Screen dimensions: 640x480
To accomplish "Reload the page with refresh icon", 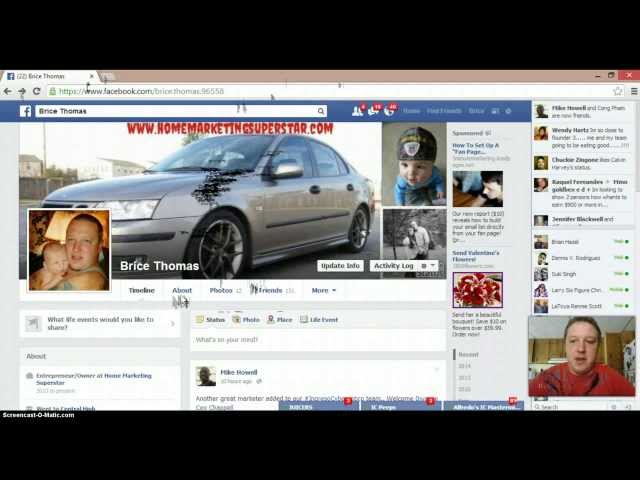I will coord(36,91).
